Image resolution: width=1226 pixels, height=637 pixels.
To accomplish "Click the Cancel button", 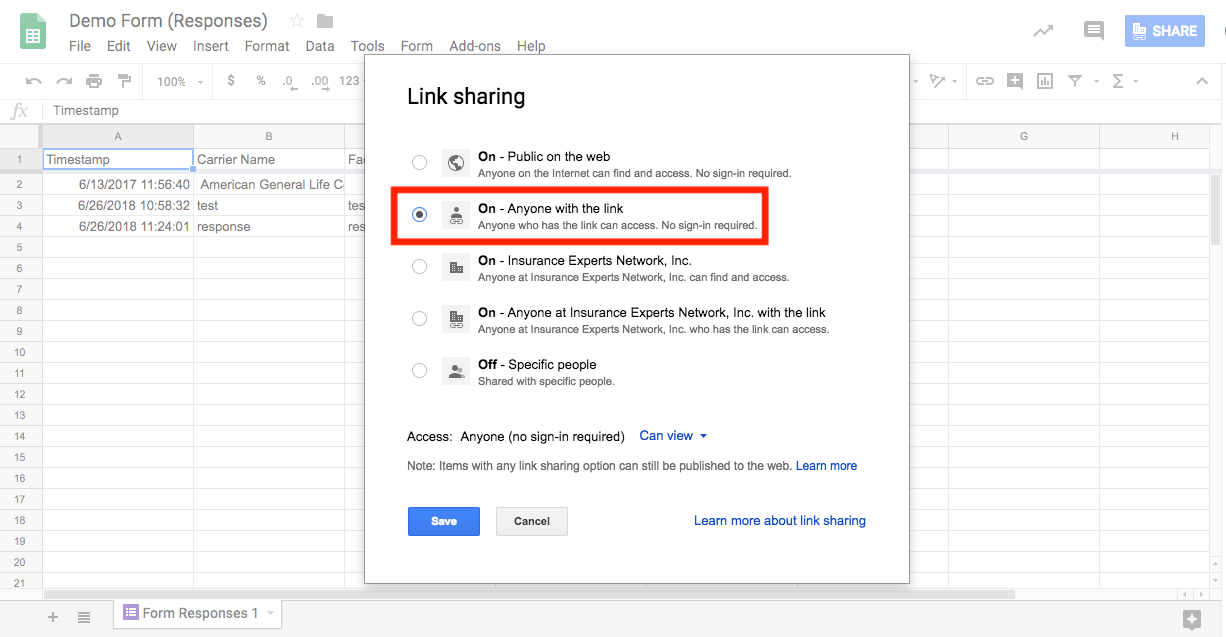I will click(x=532, y=521).
